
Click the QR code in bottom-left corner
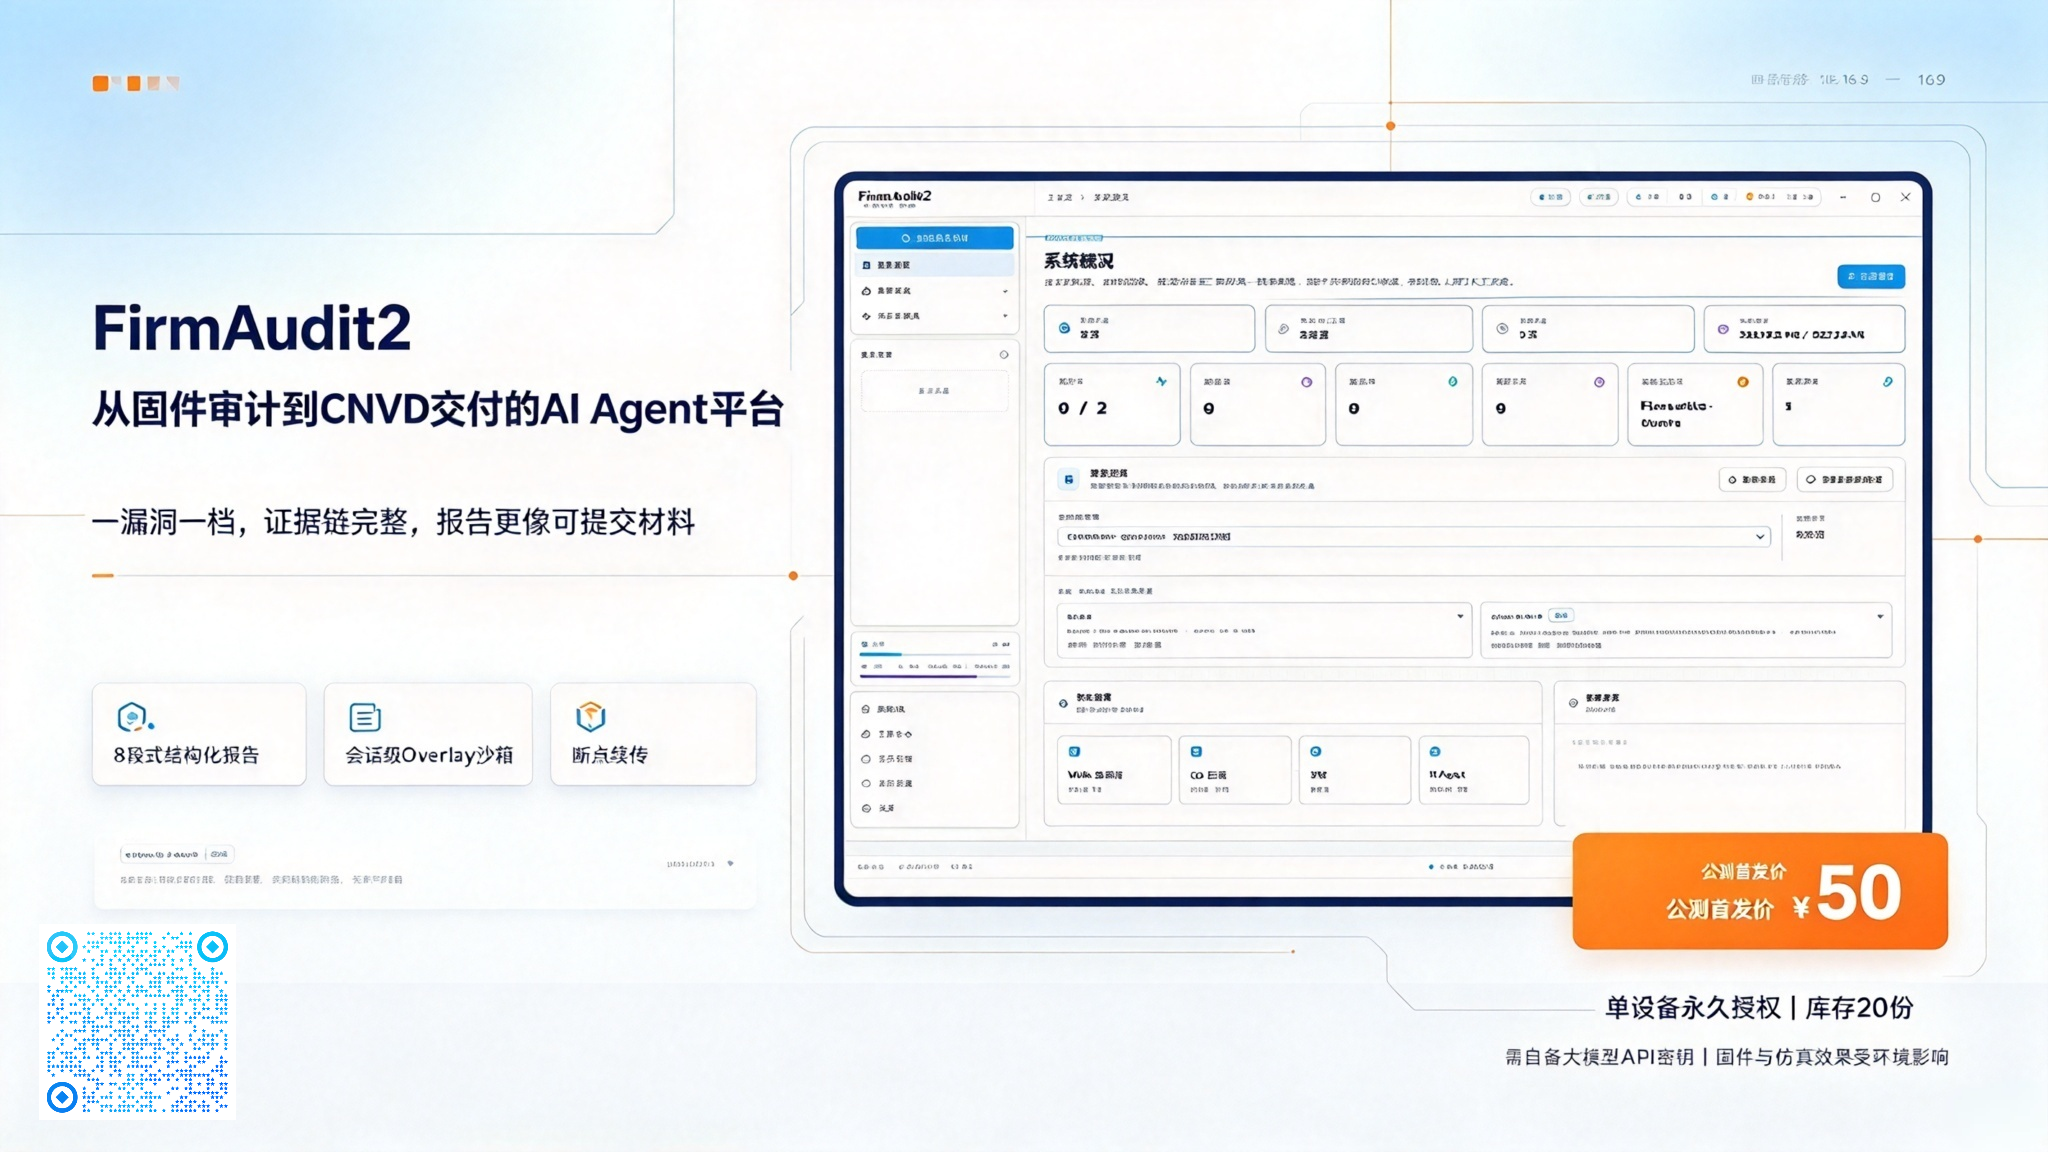[137, 1021]
